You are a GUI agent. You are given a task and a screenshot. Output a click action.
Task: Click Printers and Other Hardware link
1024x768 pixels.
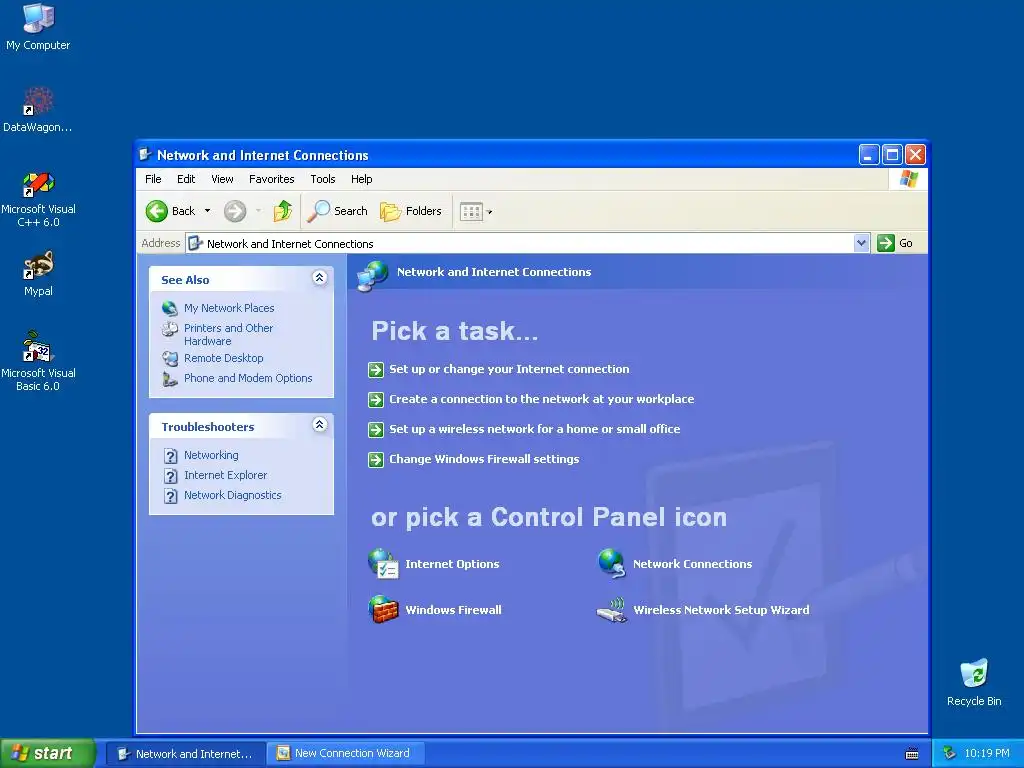click(x=229, y=334)
